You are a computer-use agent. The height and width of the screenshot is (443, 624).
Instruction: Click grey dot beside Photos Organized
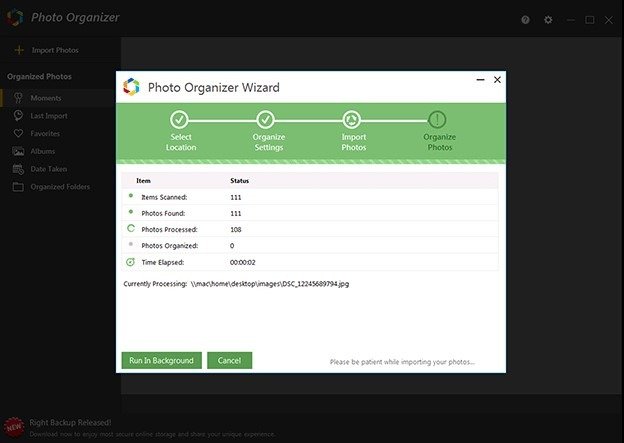(131, 244)
